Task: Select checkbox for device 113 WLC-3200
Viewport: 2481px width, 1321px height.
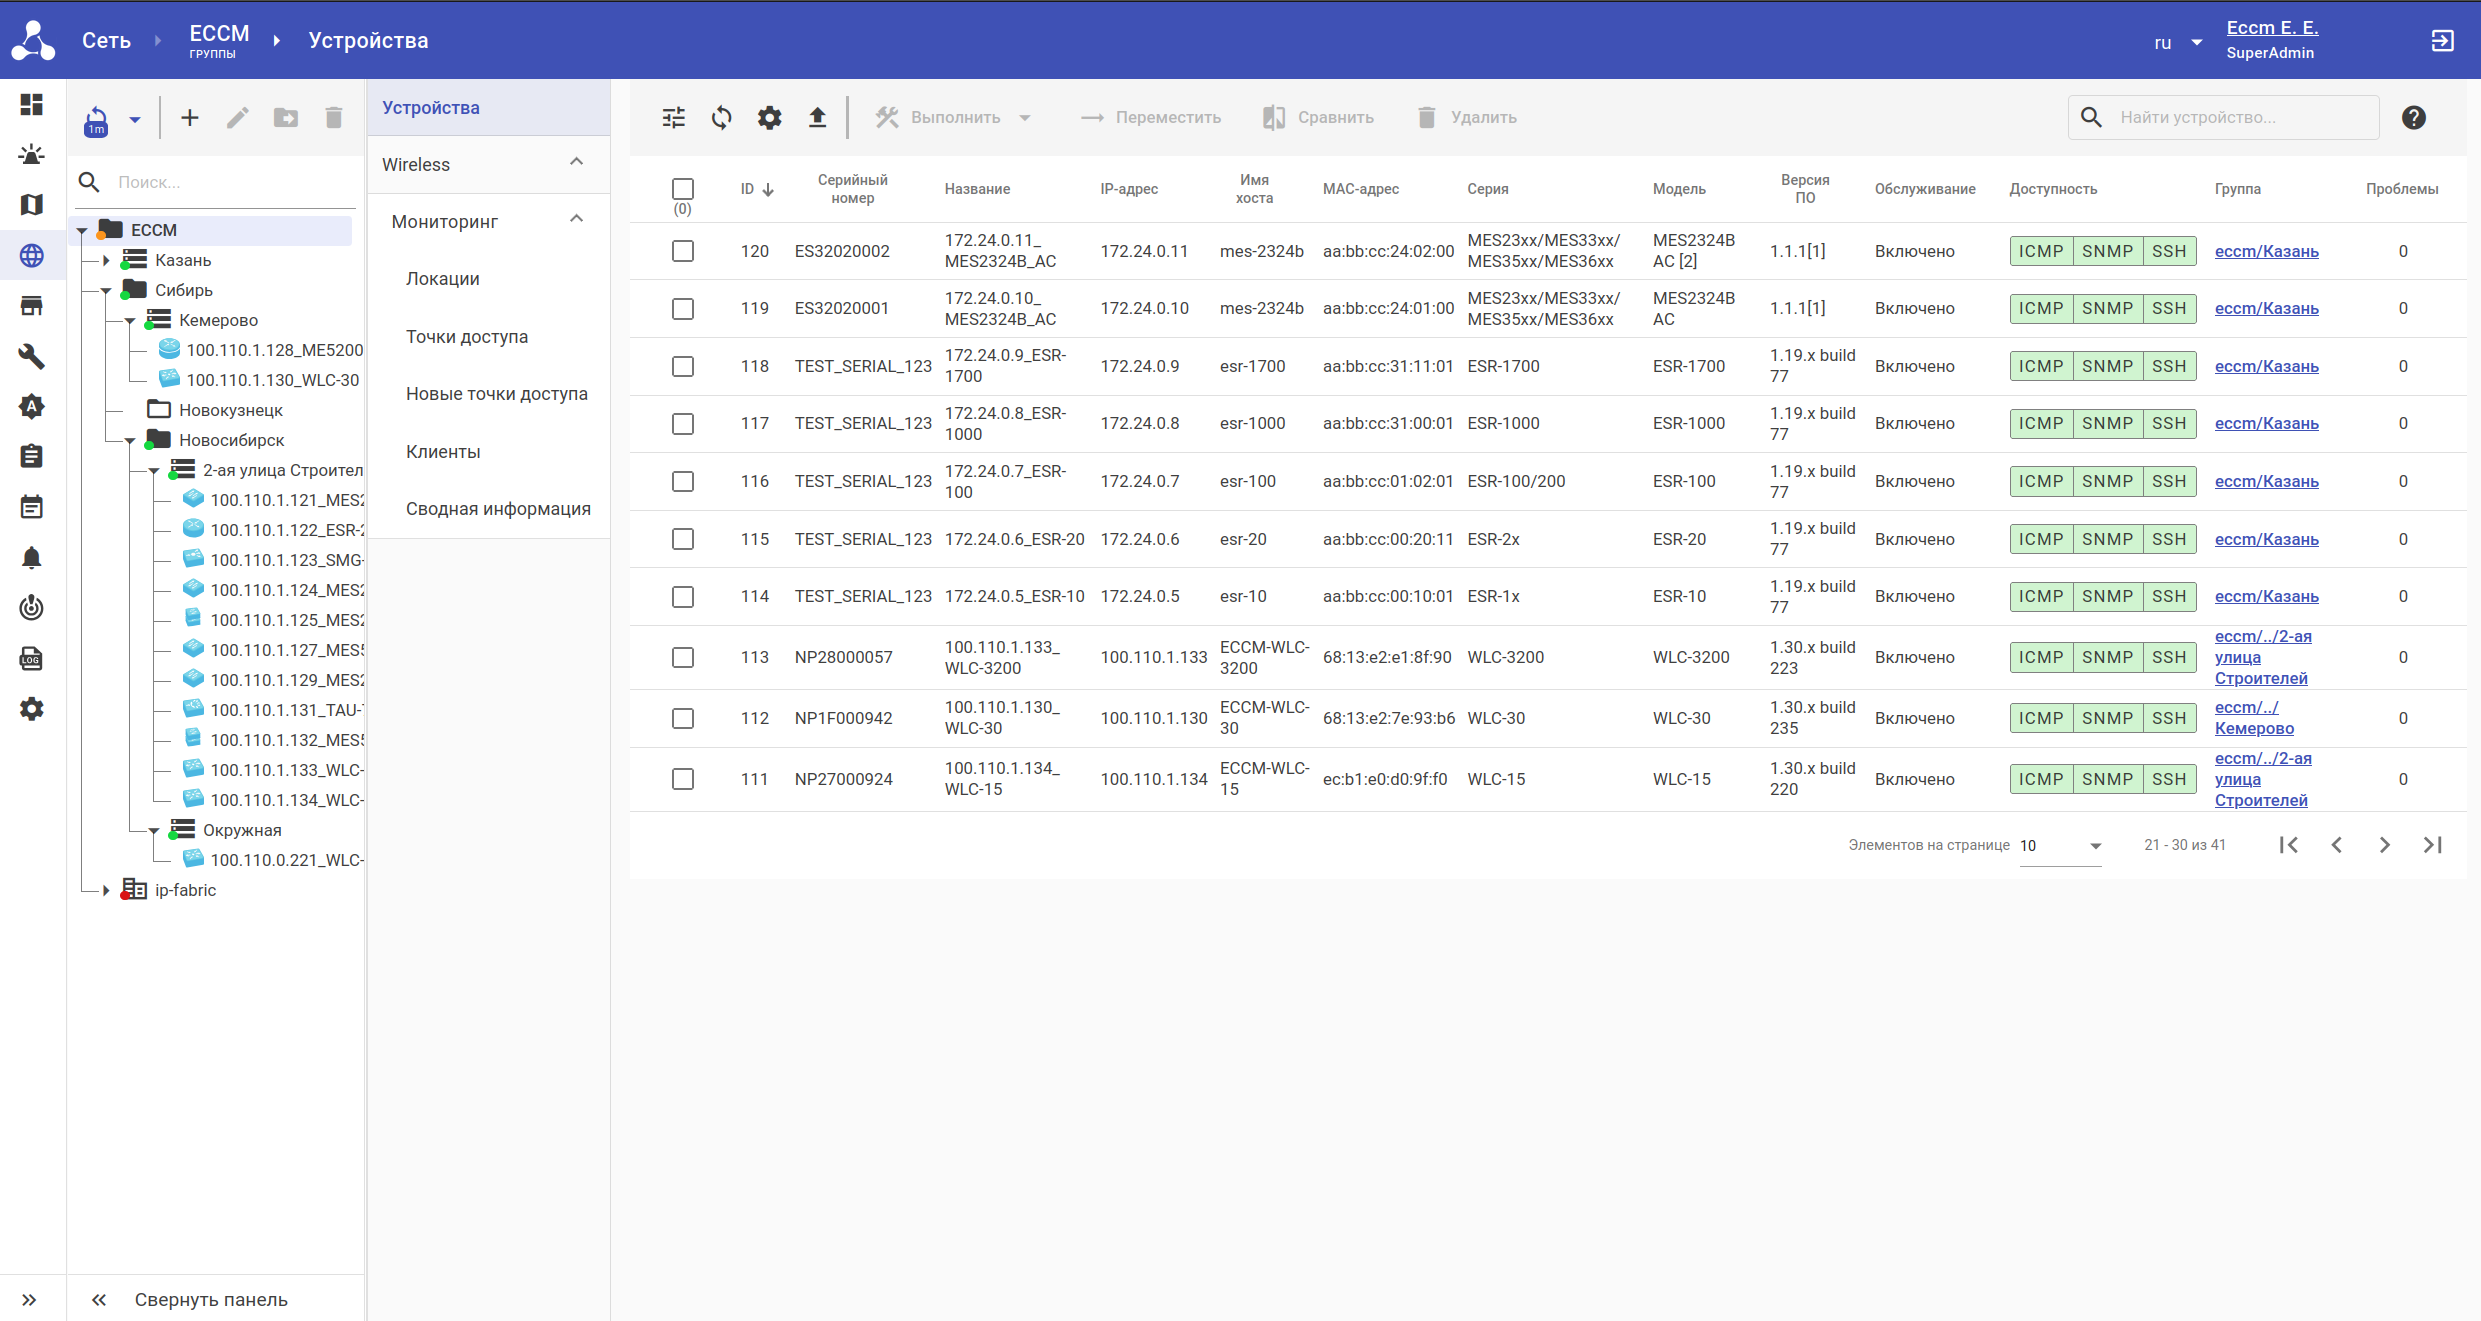Action: 683,657
